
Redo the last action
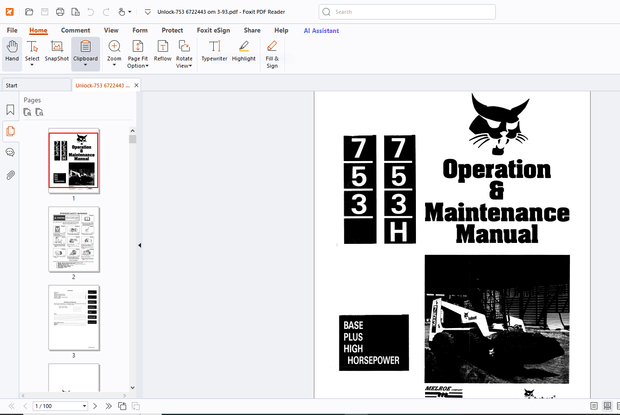coord(106,12)
